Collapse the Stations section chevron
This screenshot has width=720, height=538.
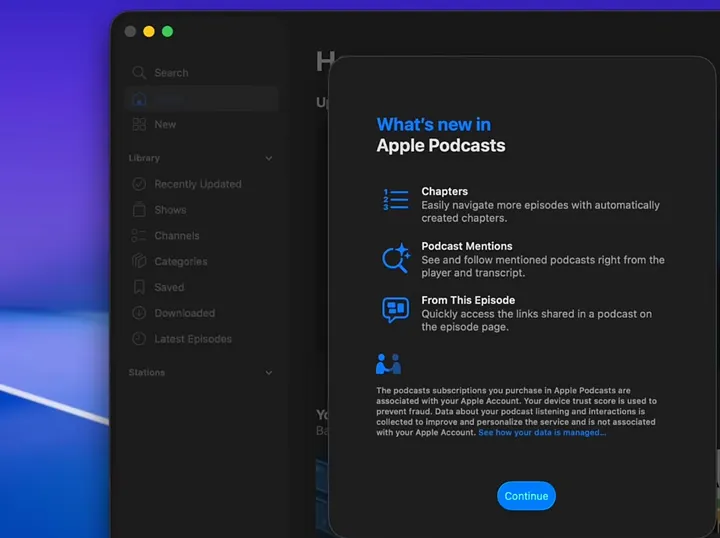pos(269,372)
